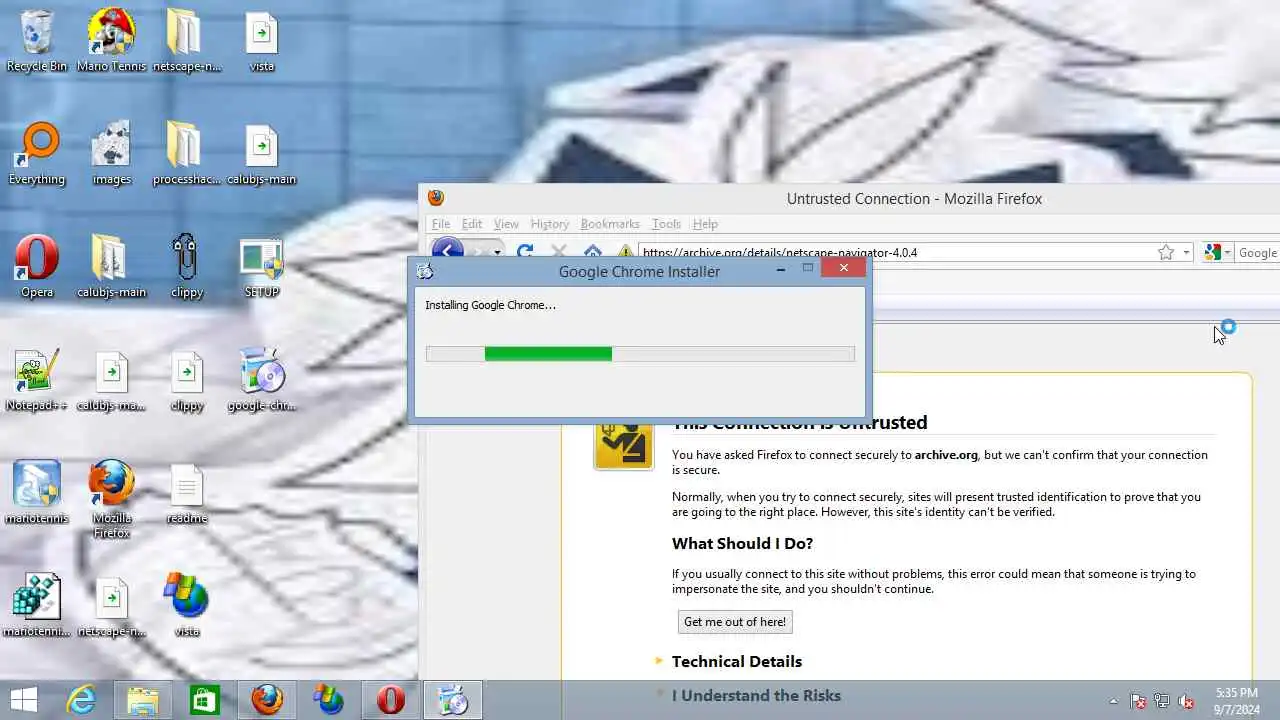Select the clippy paperclip icon

(x=187, y=266)
